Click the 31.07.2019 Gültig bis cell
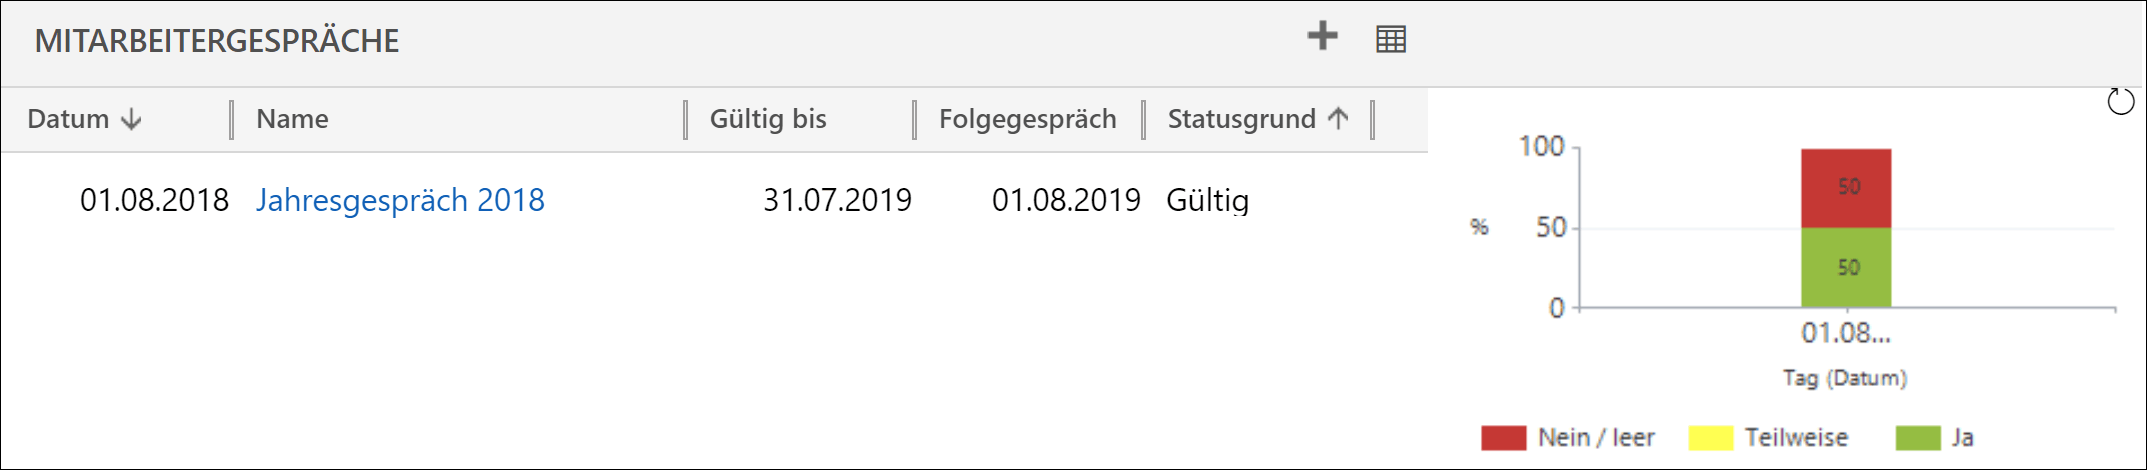2147x470 pixels. point(837,200)
